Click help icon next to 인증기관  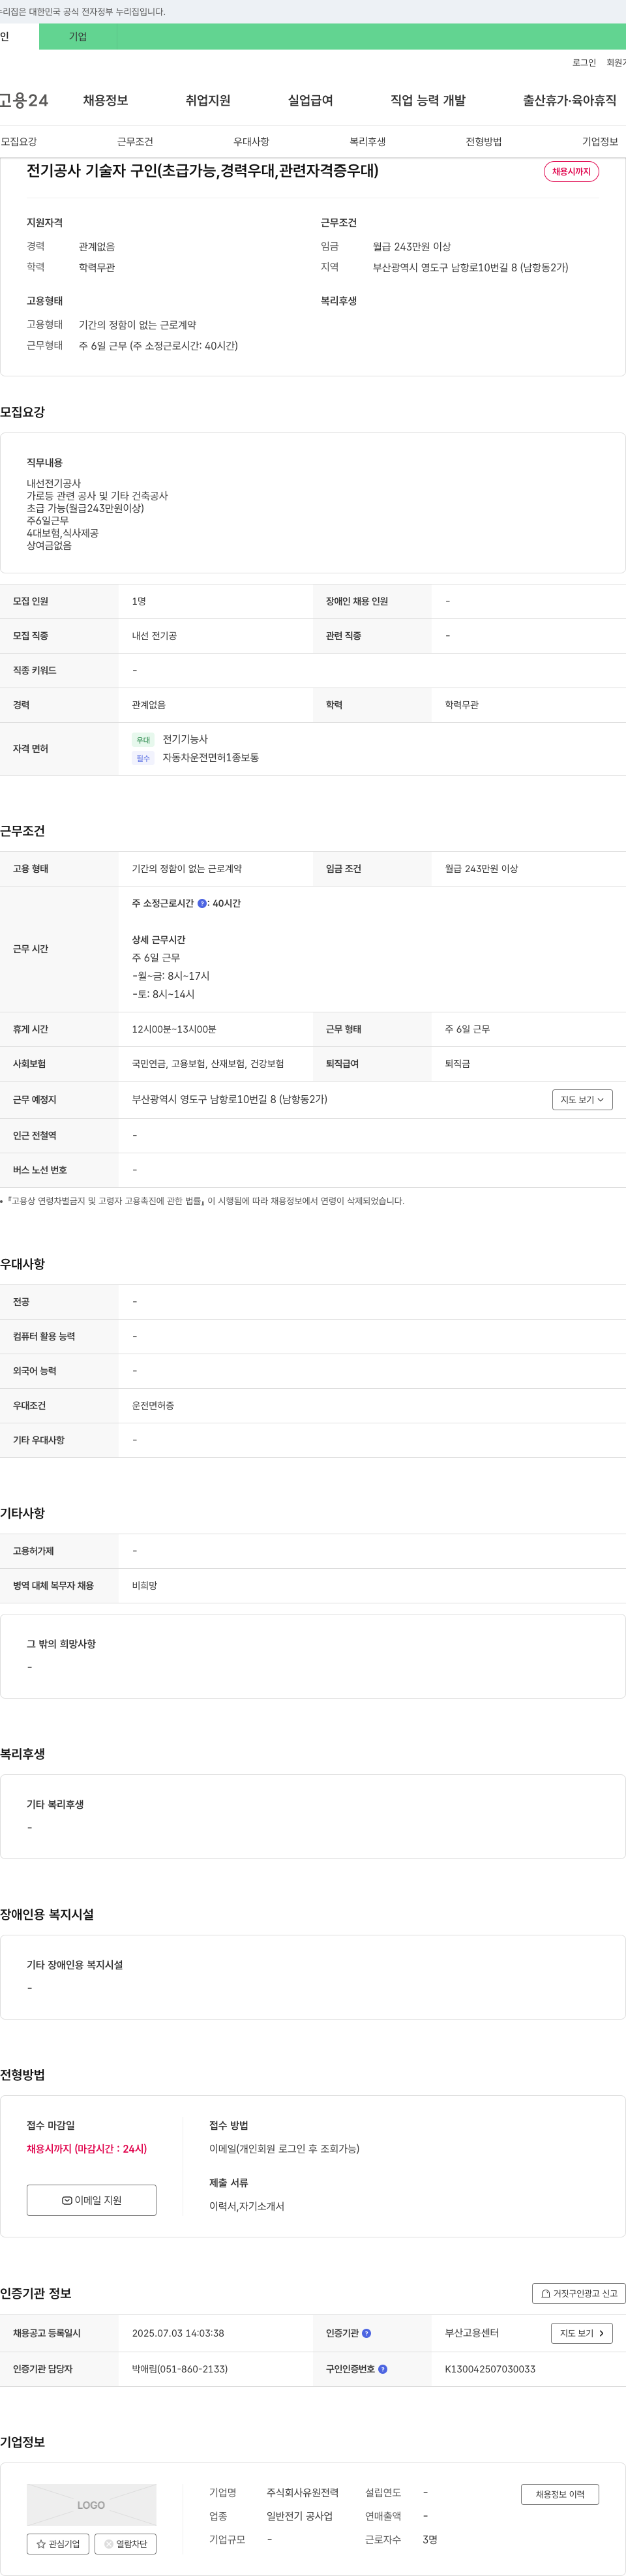366,2333
